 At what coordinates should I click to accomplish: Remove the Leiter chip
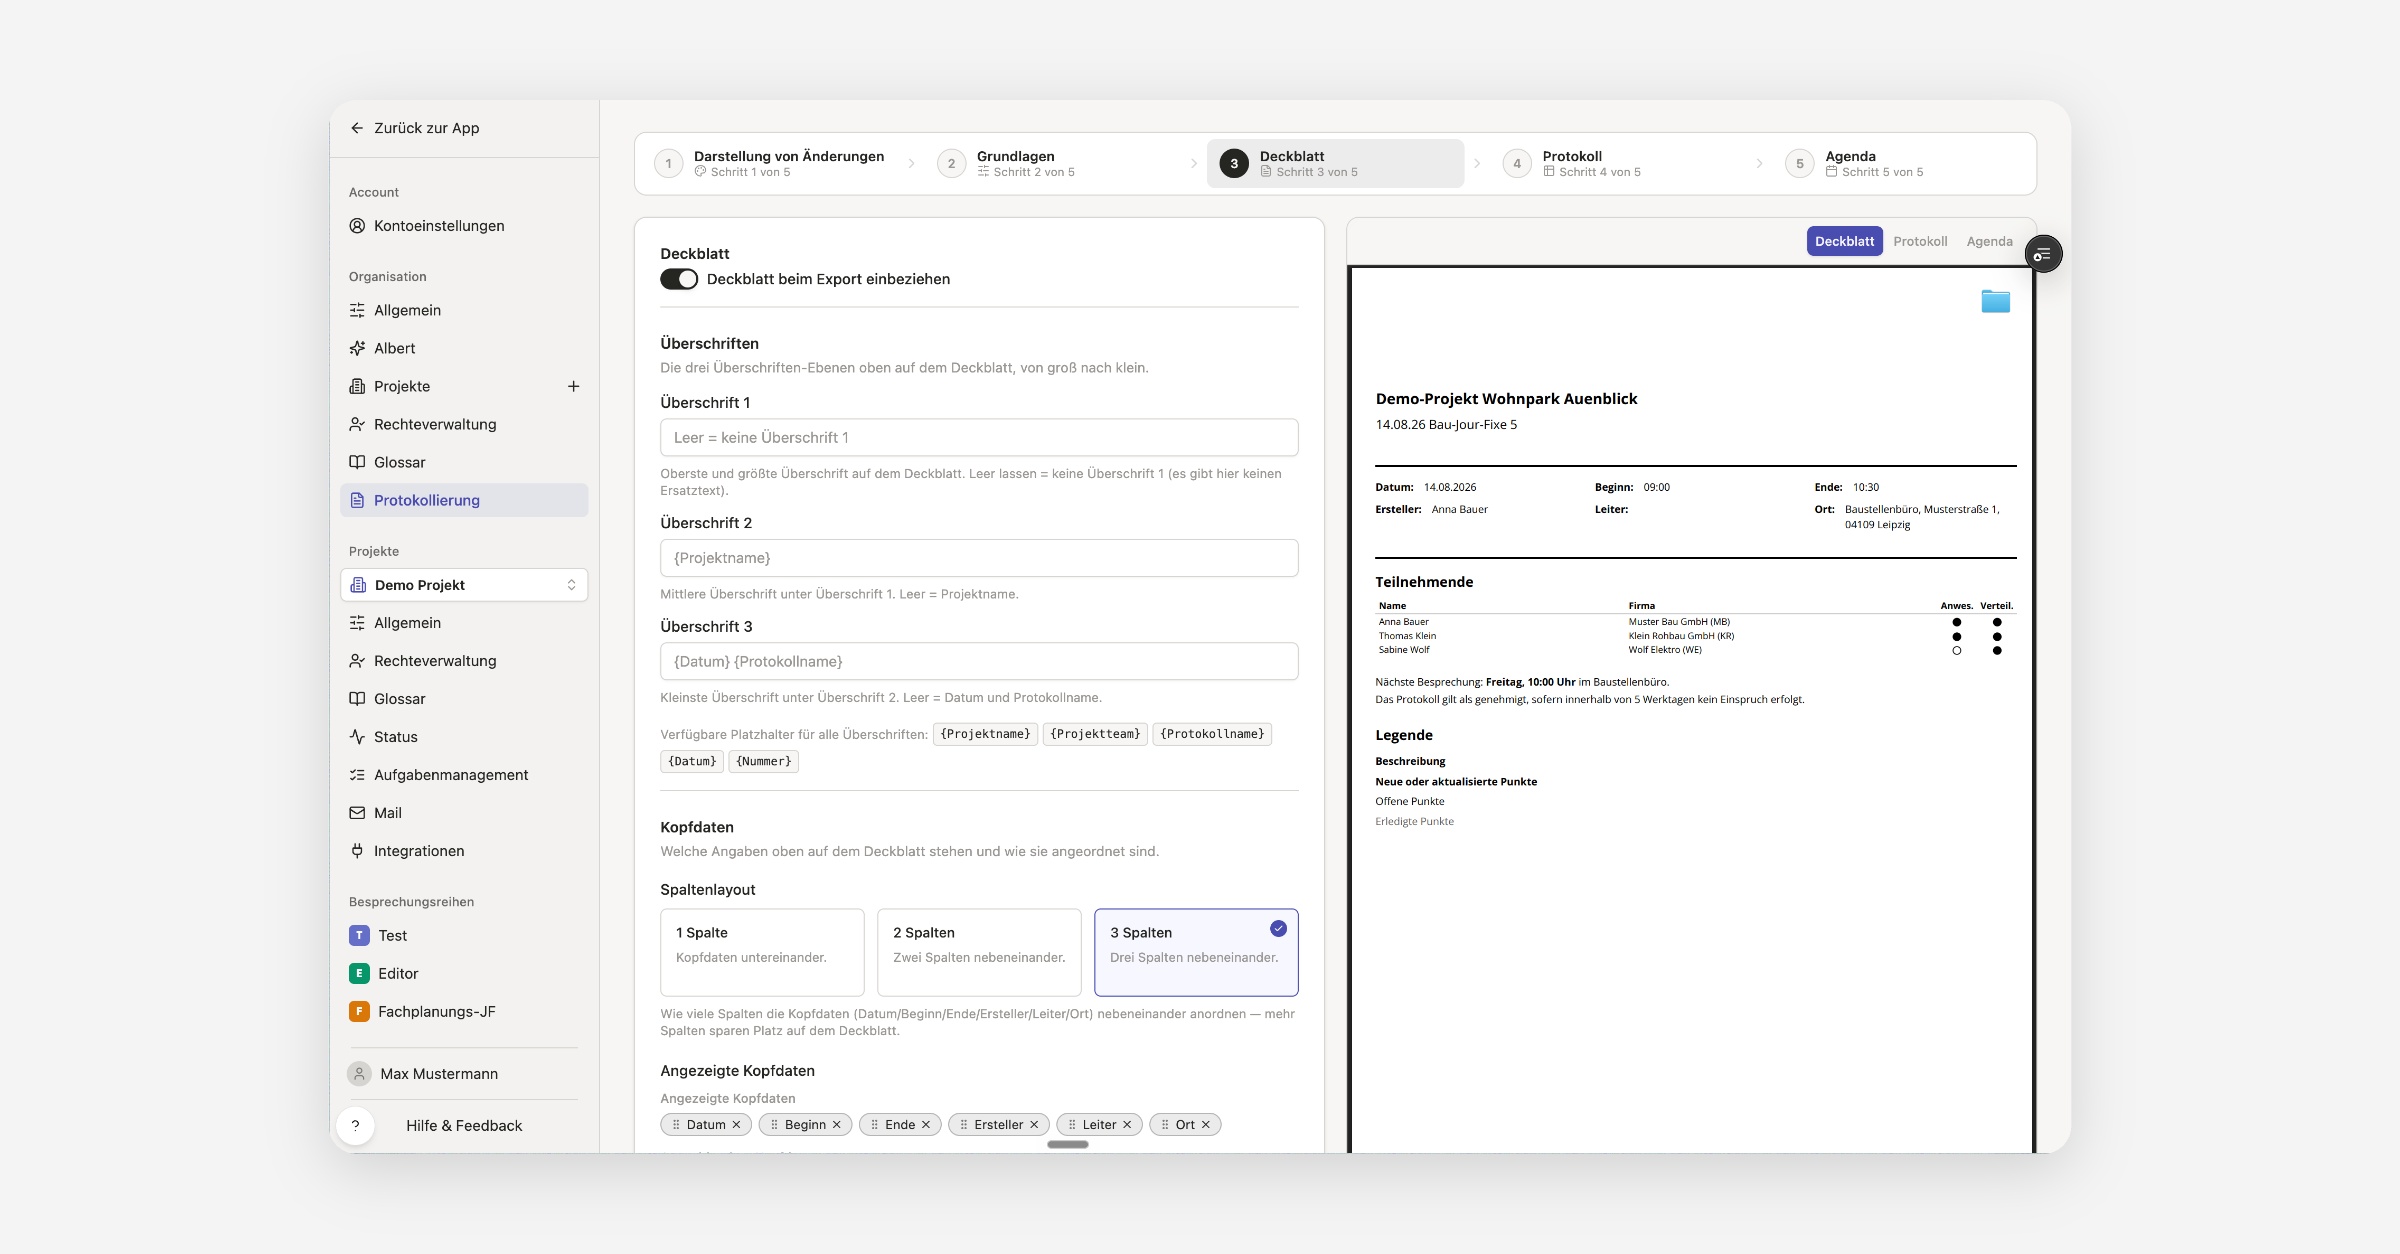pyautogui.click(x=1127, y=1125)
